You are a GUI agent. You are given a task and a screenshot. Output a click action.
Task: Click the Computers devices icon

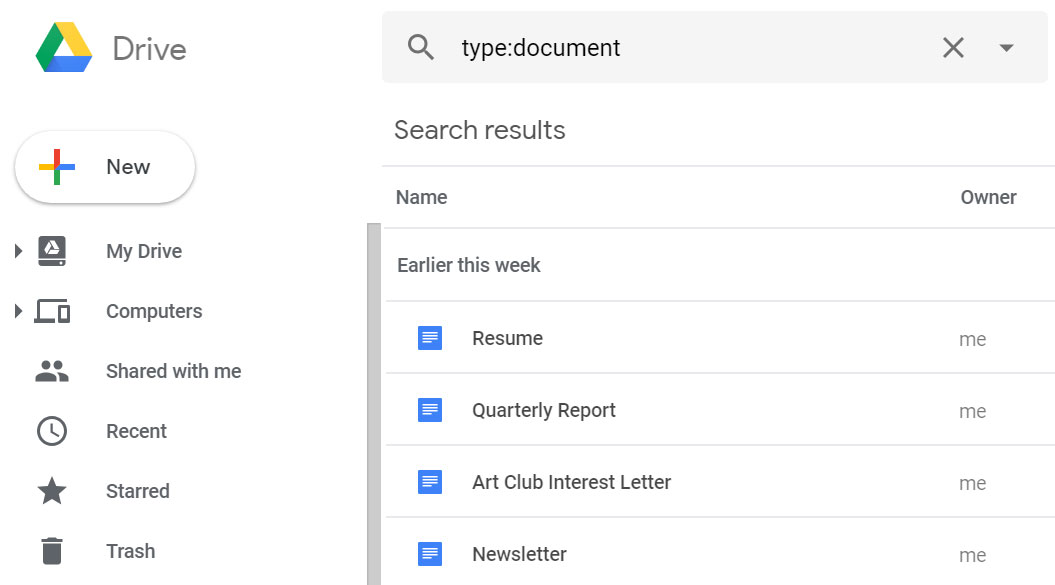(52, 311)
